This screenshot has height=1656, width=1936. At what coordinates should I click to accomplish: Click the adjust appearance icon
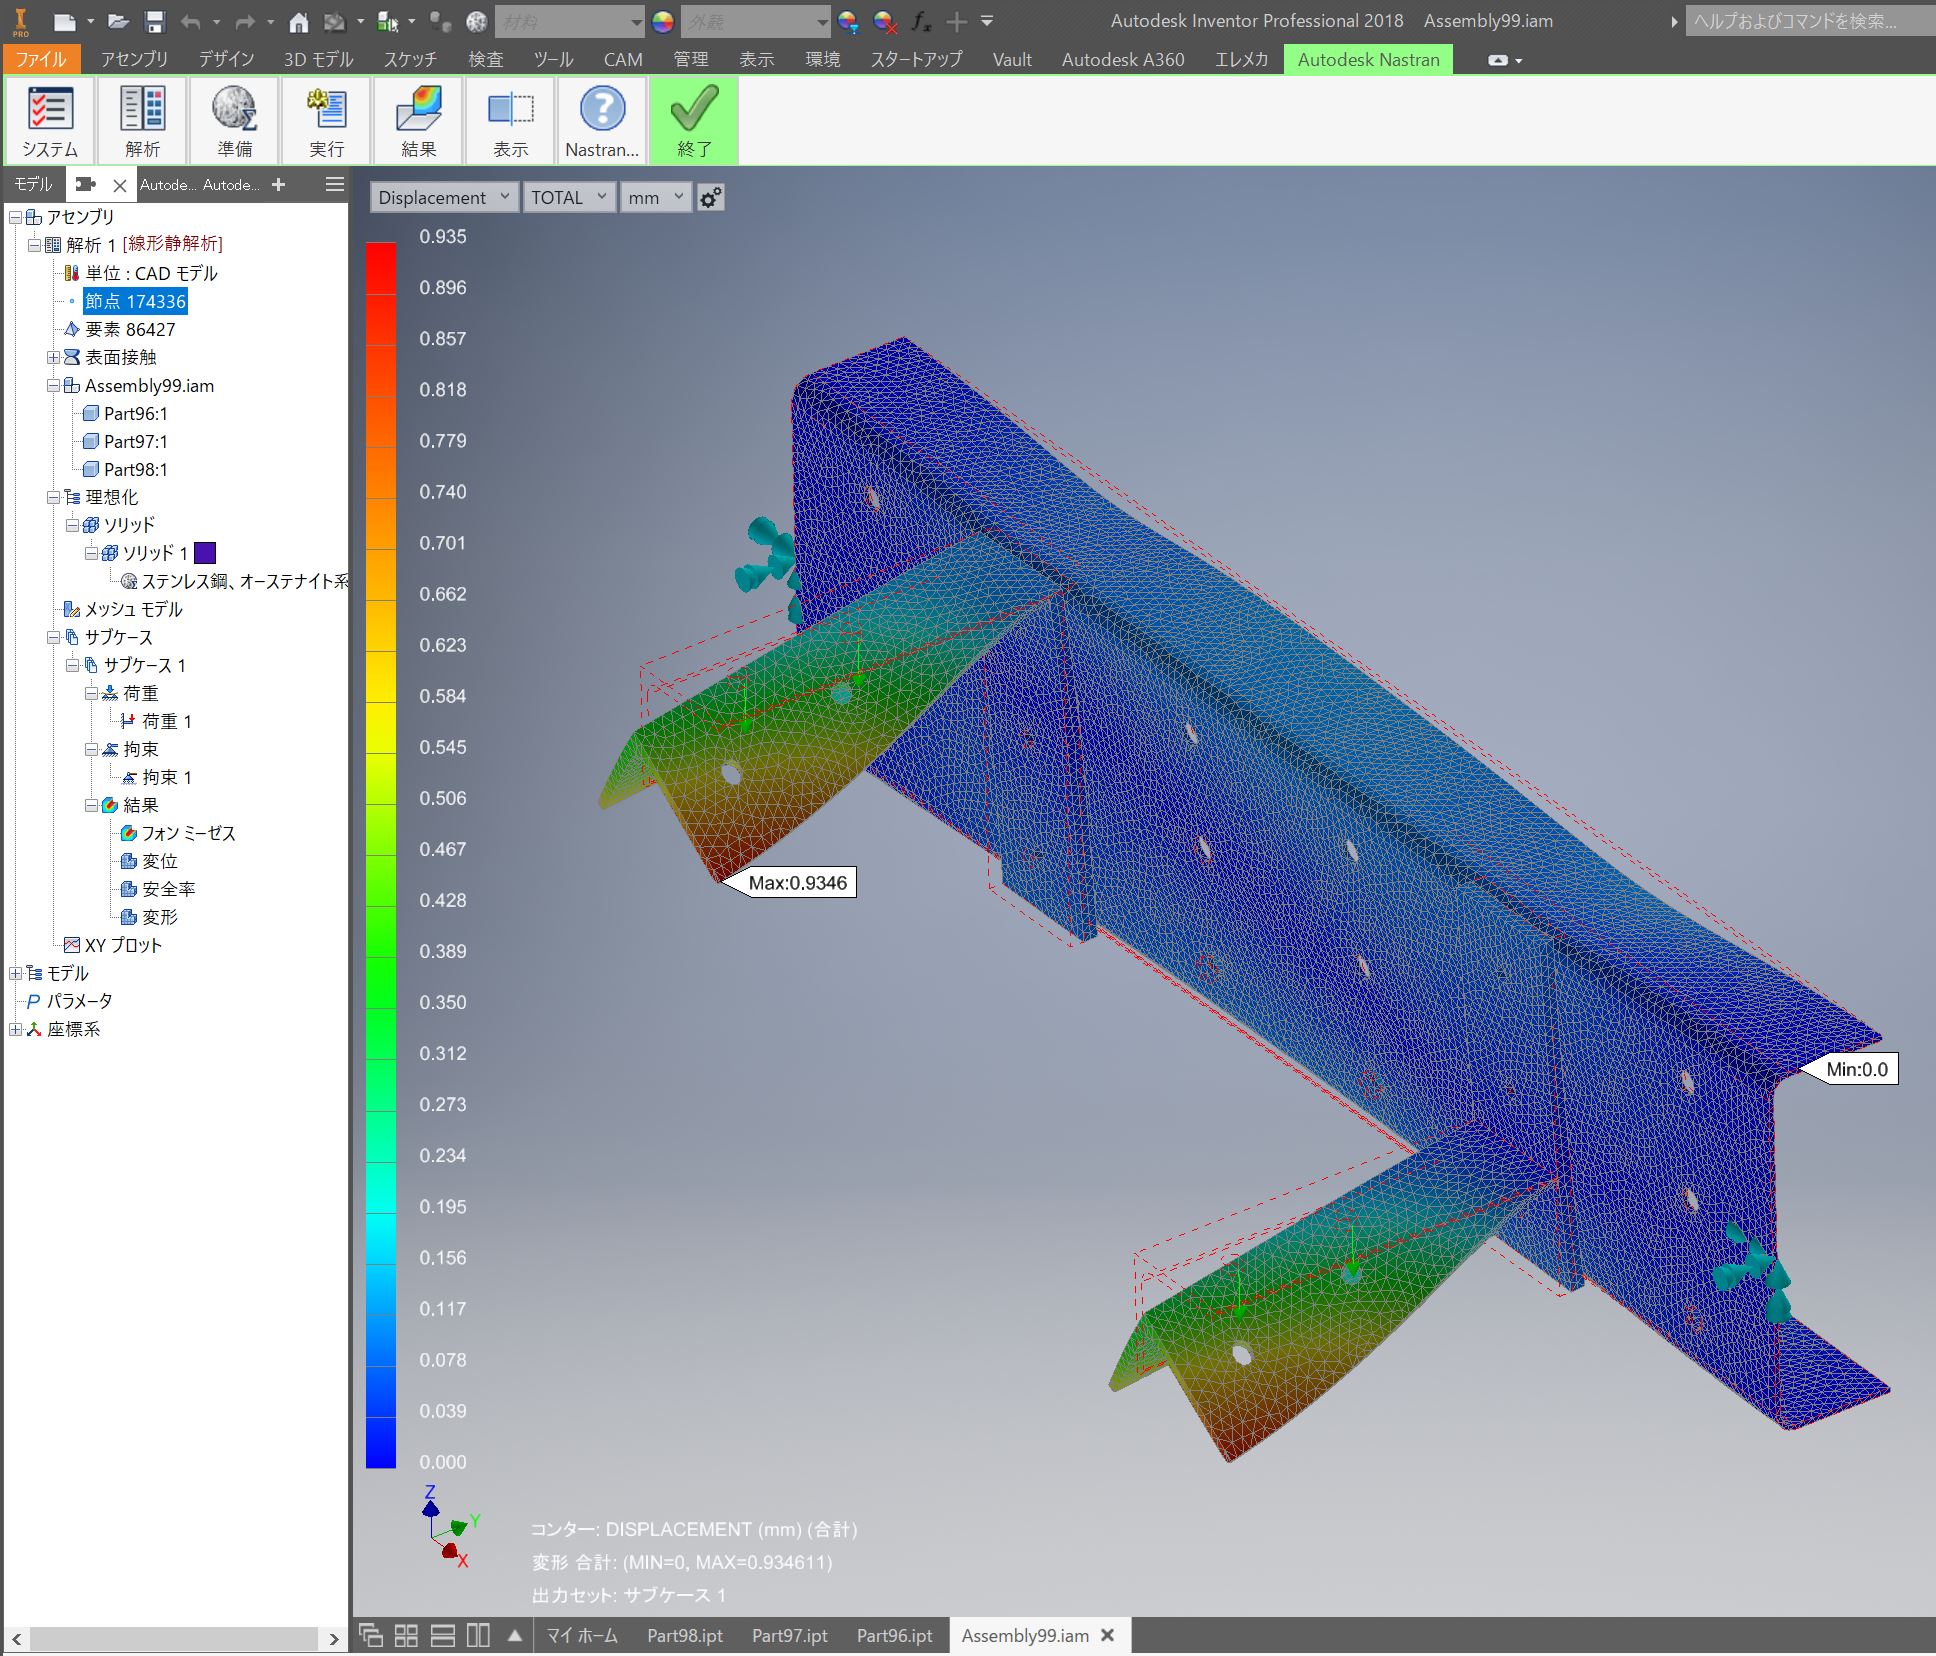coord(848,21)
